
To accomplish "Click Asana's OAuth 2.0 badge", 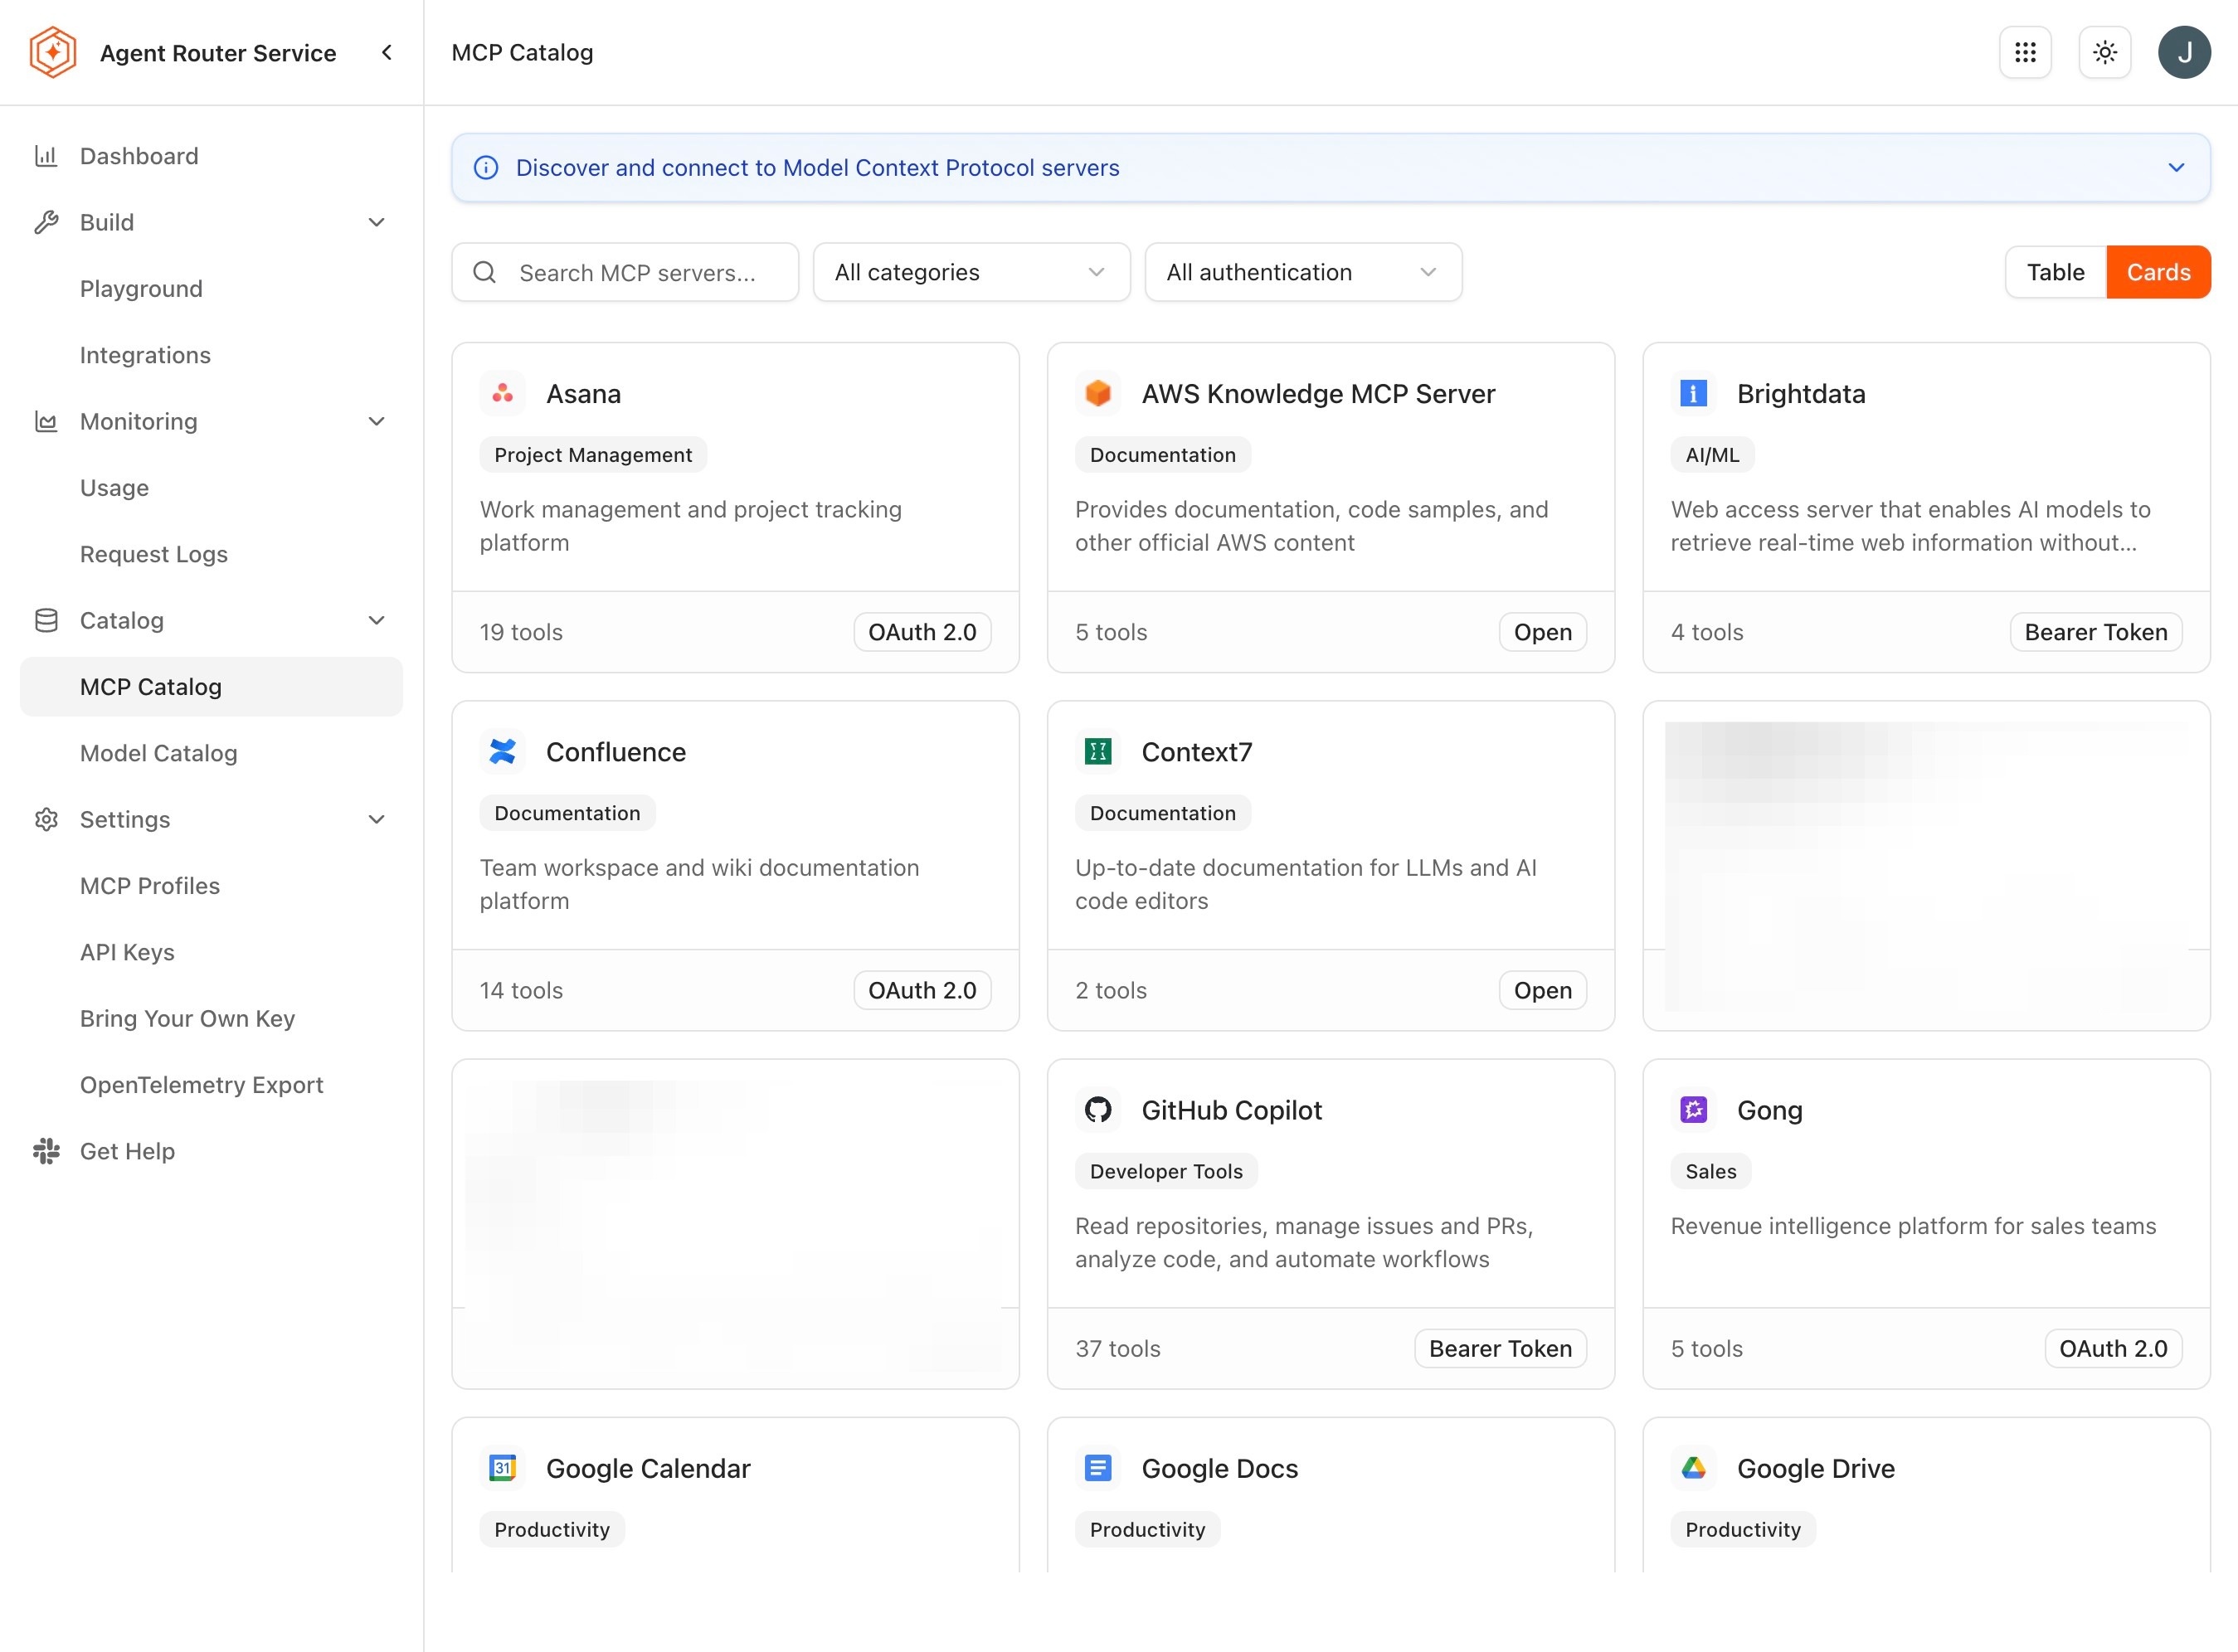I will (x=922, y=632).
